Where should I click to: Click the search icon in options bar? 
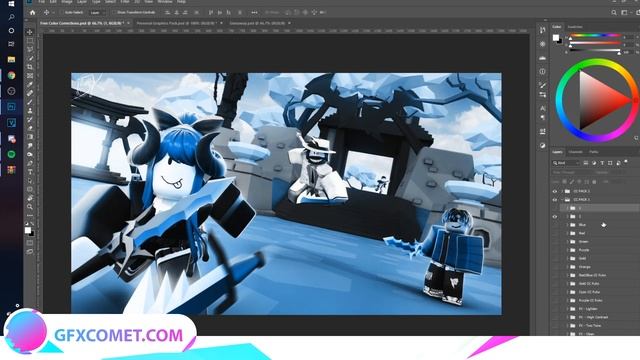tap(614, 13)
